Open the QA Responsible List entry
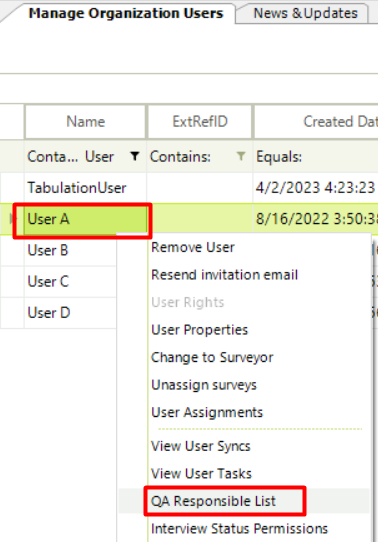Screen dimensions: 378x542 (x=213, y=501)
